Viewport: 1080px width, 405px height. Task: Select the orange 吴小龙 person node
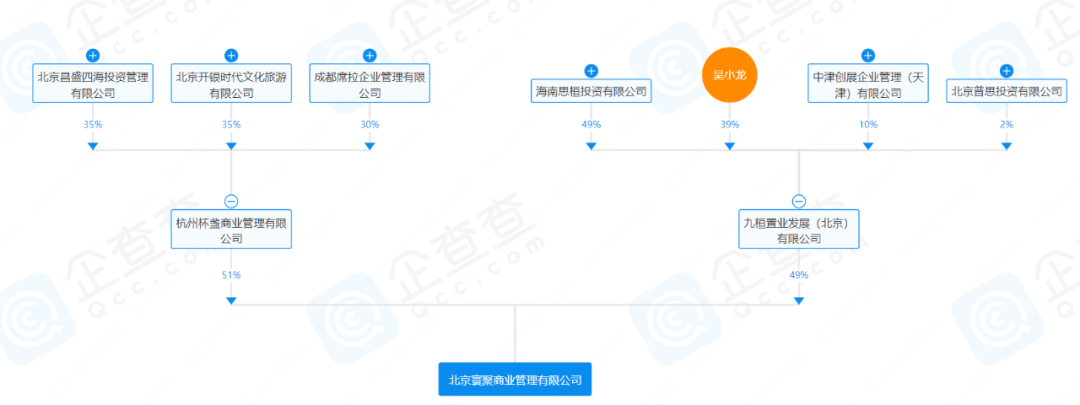pyautogui.click(x=729, y=75)
